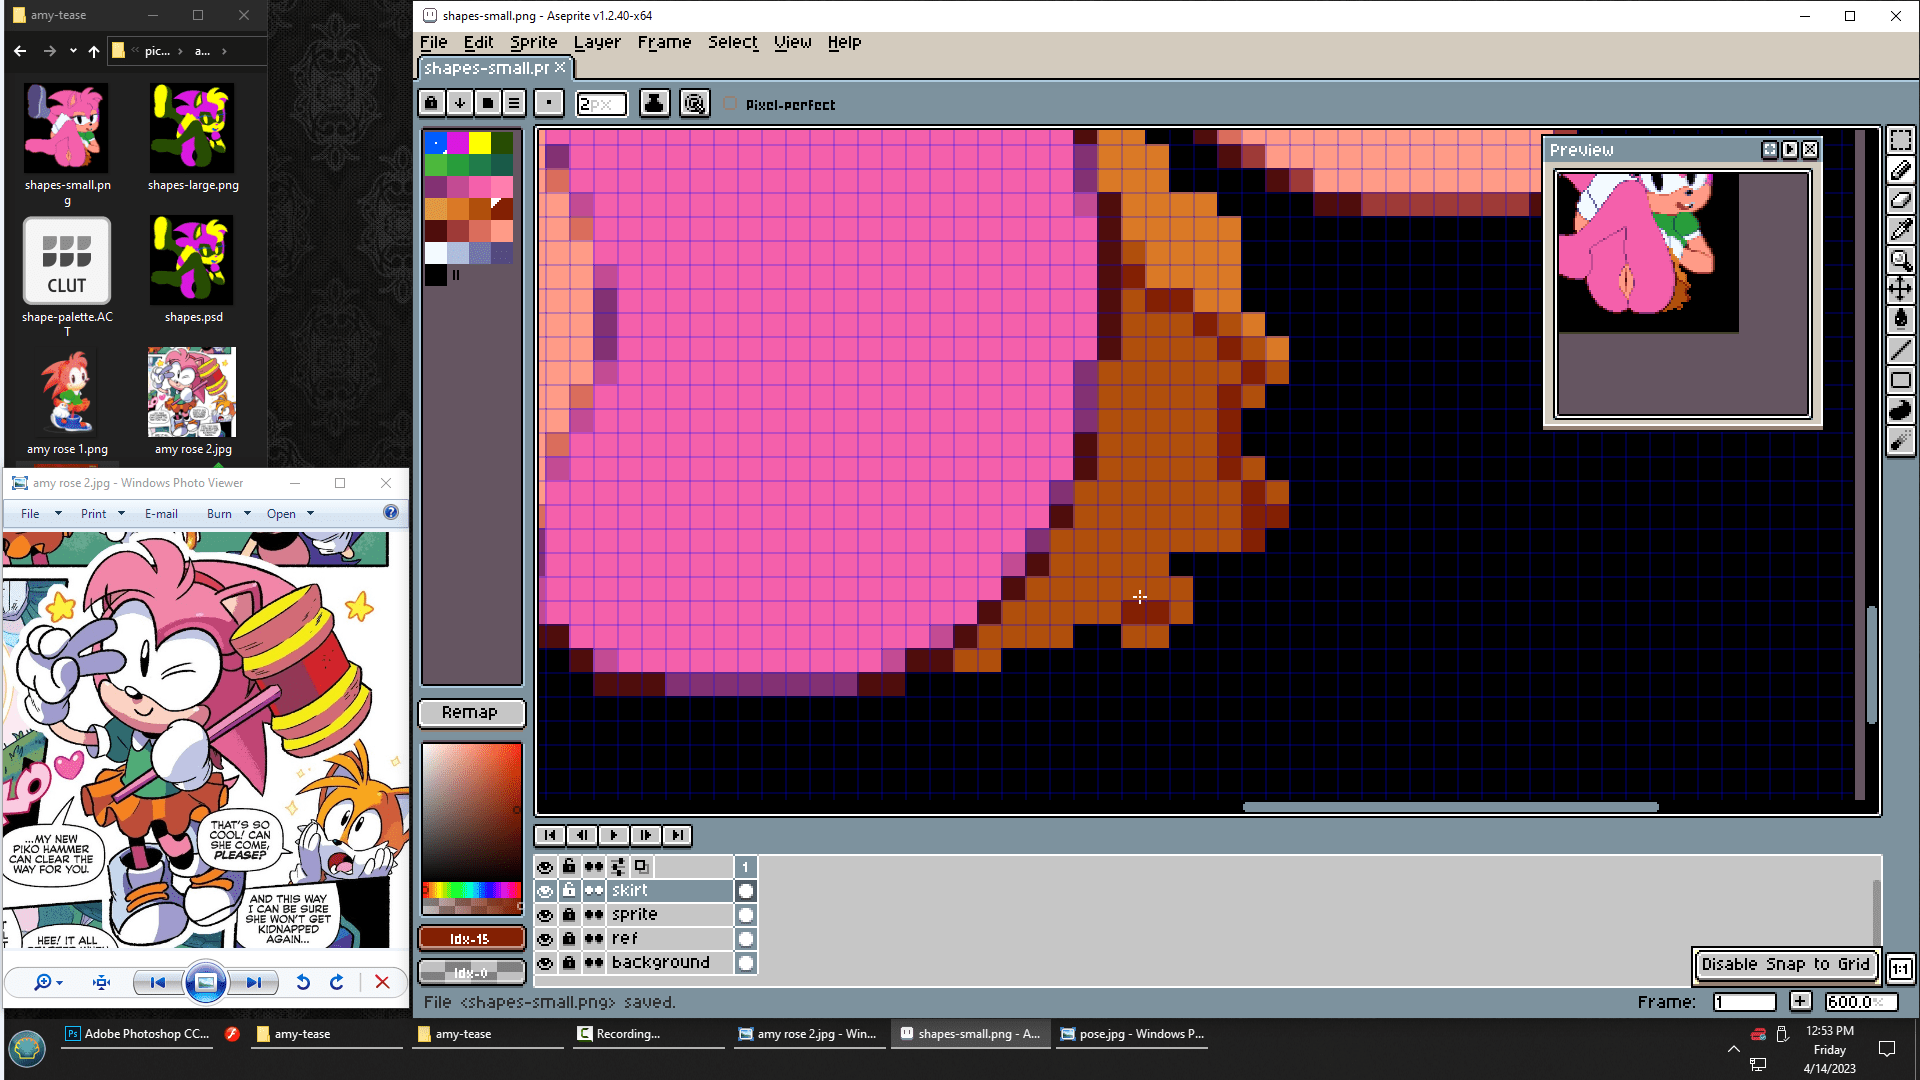Select the Rectangular Marquee tool
This screenshot has height=1080, width=1920.
click(x=1900, y=140)
